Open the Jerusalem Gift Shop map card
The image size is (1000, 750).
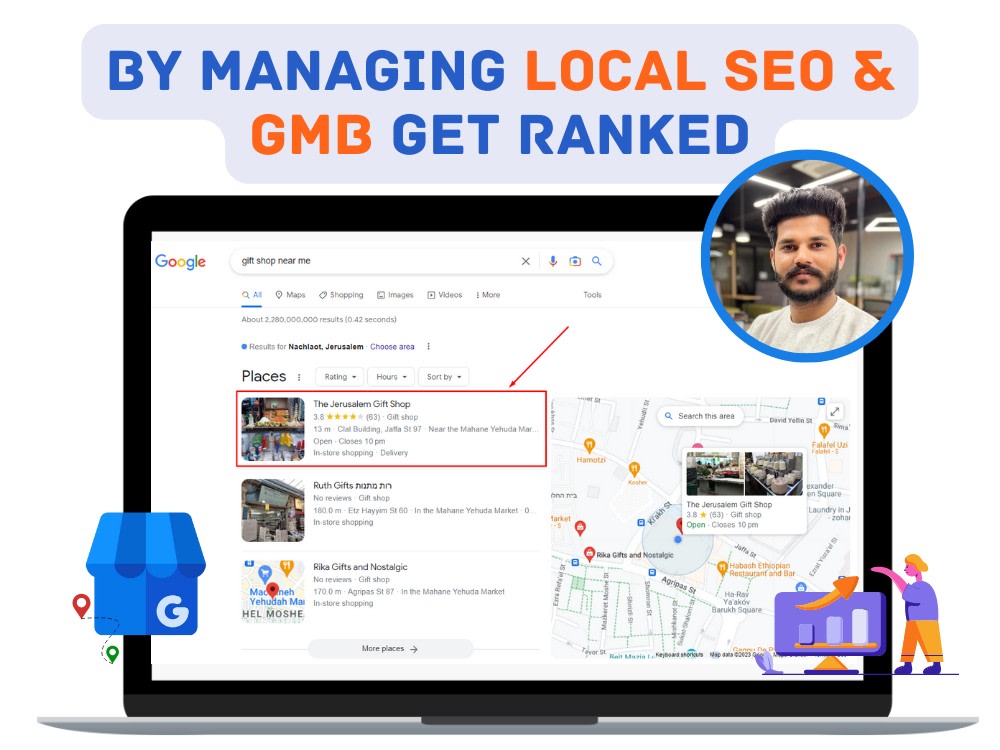745,491
